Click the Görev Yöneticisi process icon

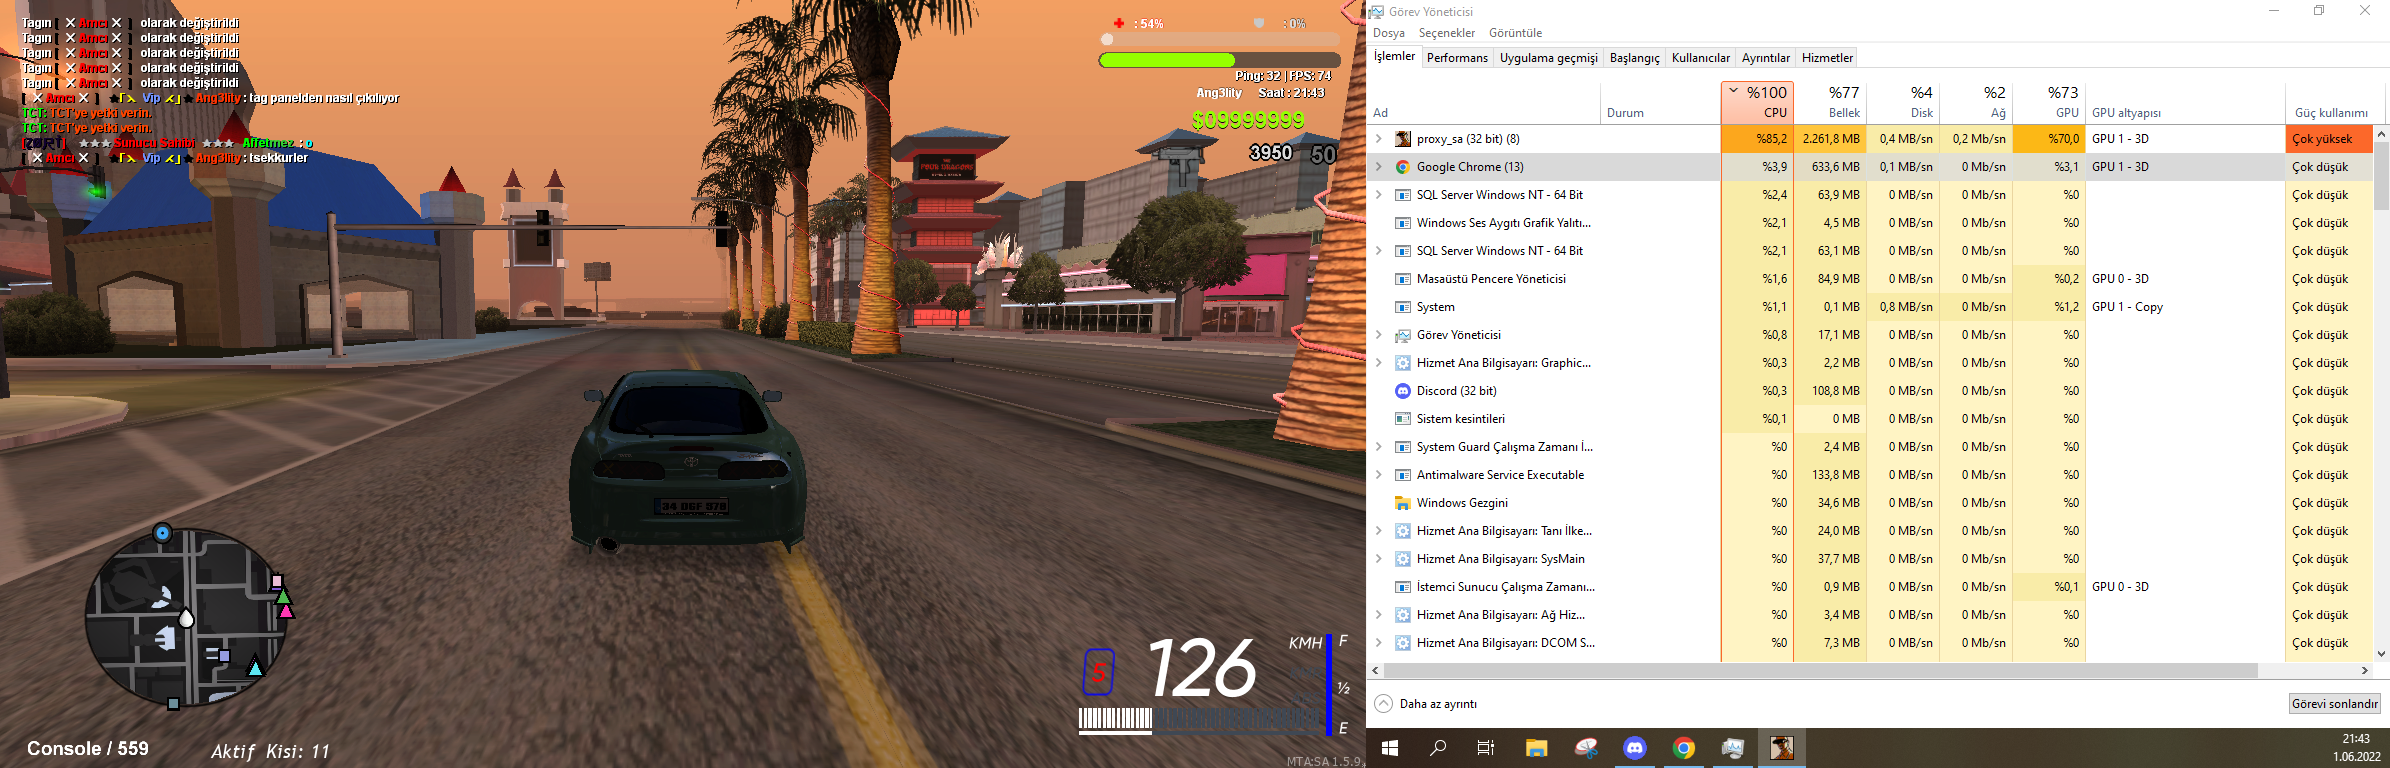pyautogui.click(x=1403, y=335)
